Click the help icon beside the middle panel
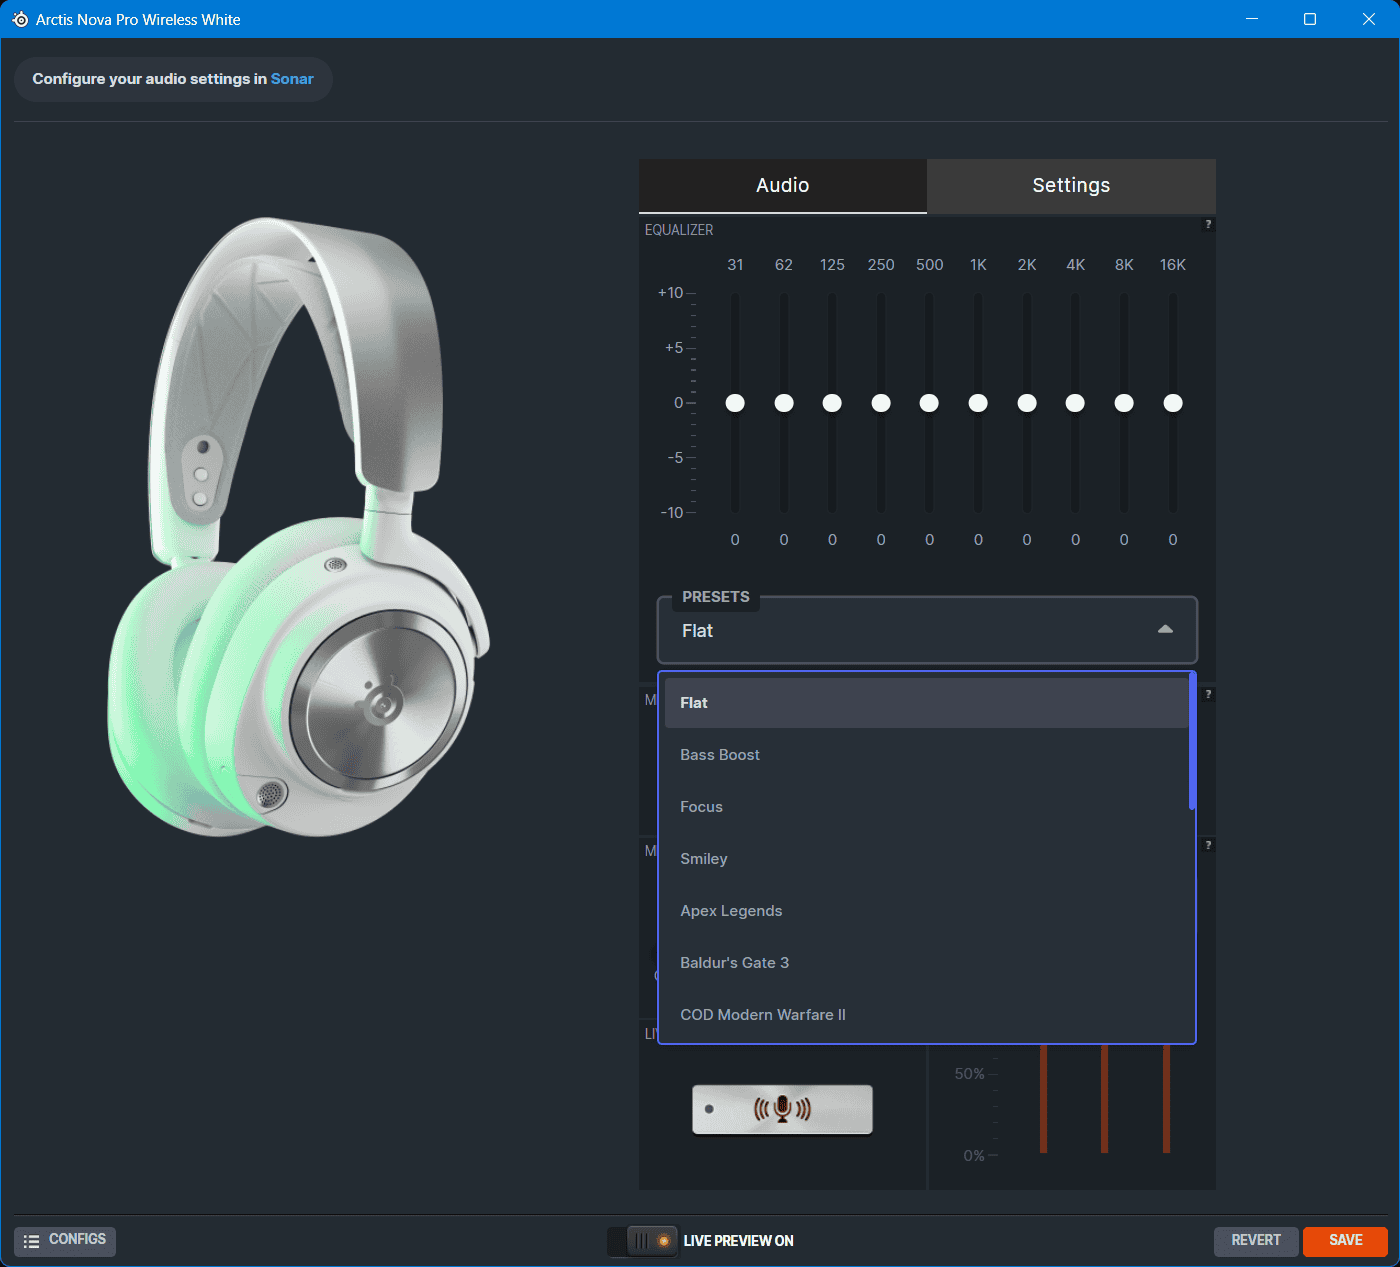 [1208, 693]
